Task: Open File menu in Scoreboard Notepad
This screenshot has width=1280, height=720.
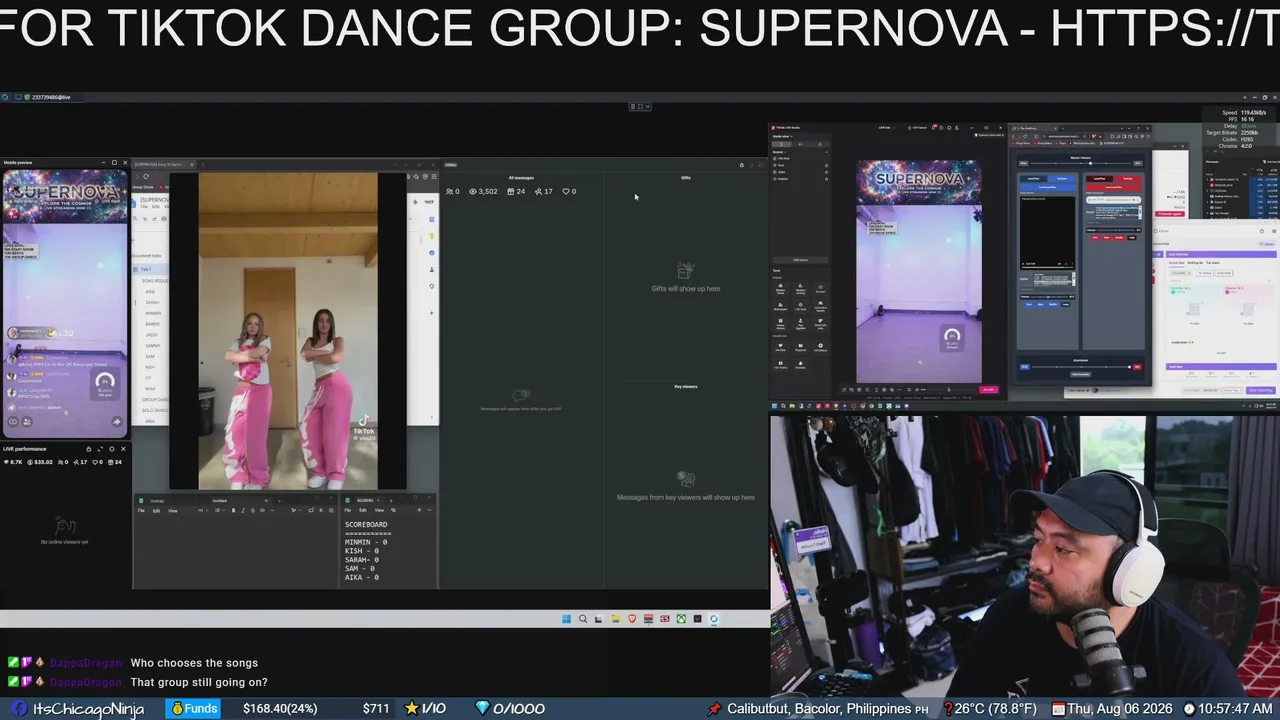Action: click(350, 511)
